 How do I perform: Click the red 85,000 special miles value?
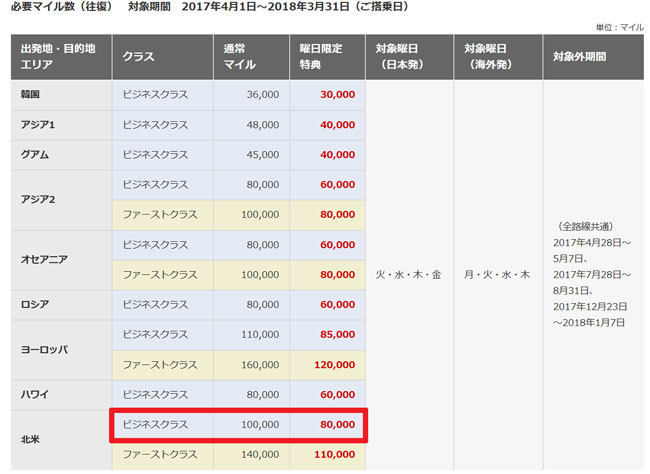337,334
